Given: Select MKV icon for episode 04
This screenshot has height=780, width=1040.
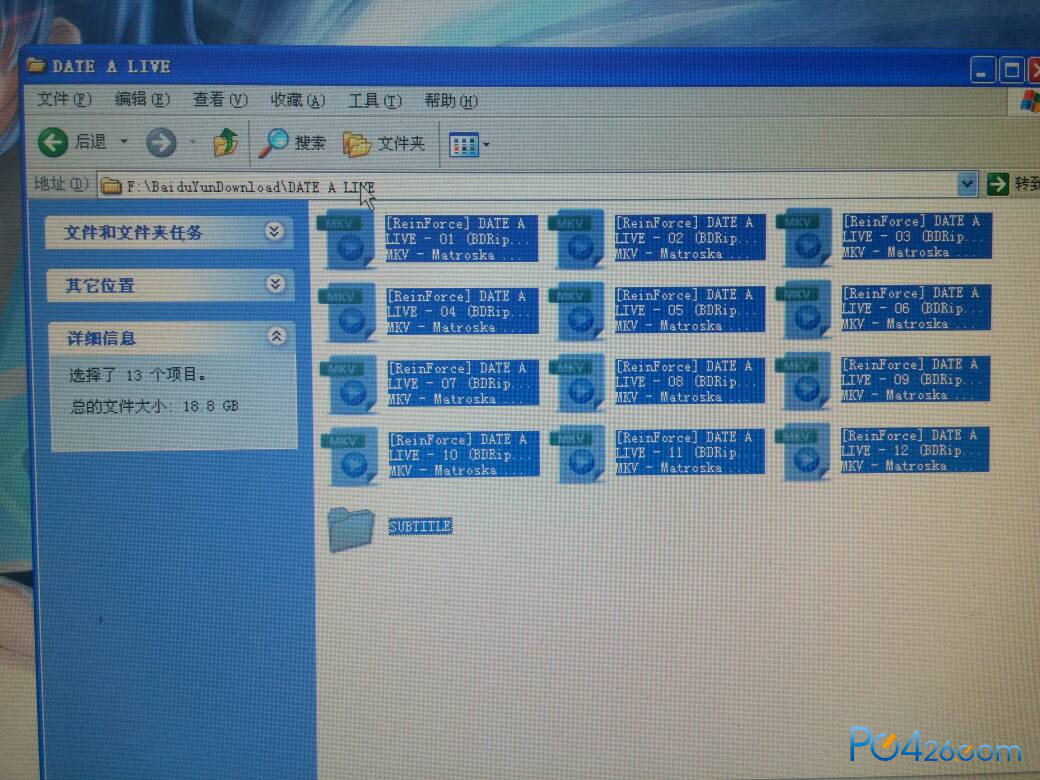Looking at the screenshot, I should tap(348, 312).
